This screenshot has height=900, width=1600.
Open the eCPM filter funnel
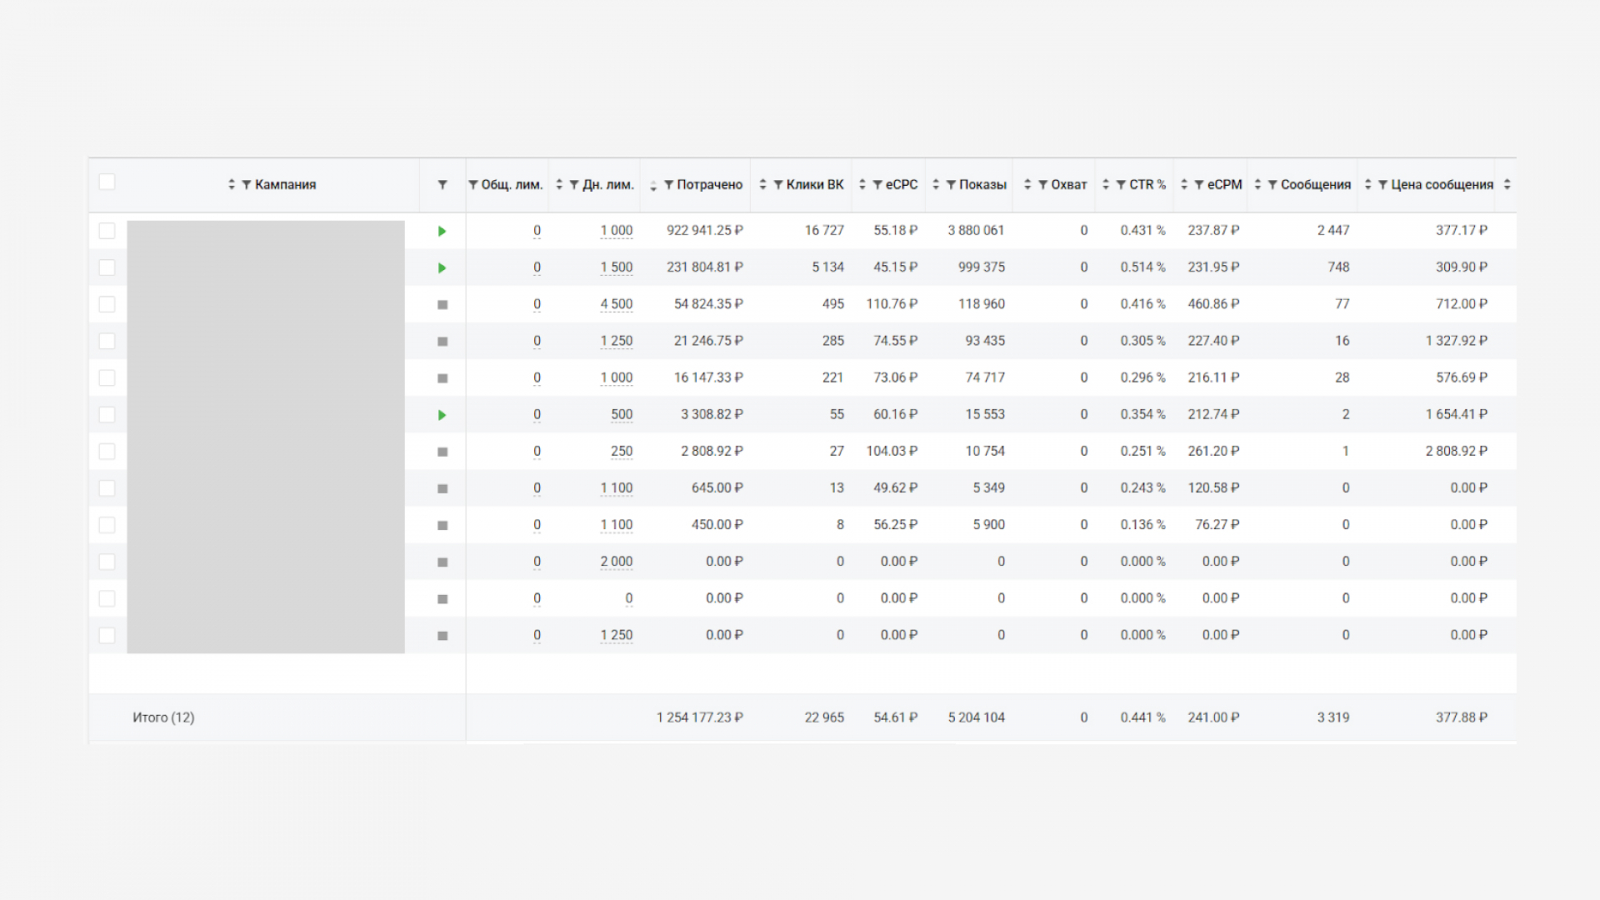click(x=1199, y=185)
